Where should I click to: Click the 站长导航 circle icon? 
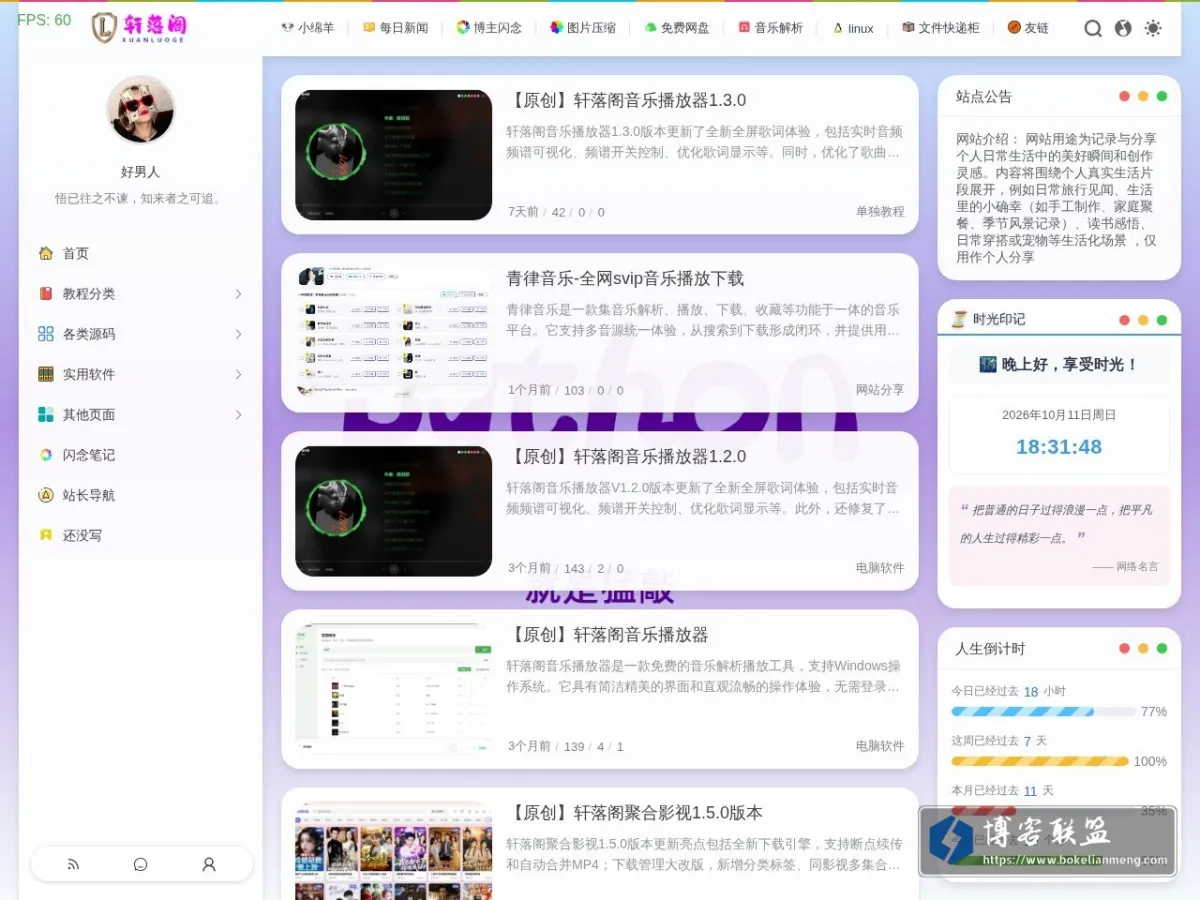click(x=46, y=495)
